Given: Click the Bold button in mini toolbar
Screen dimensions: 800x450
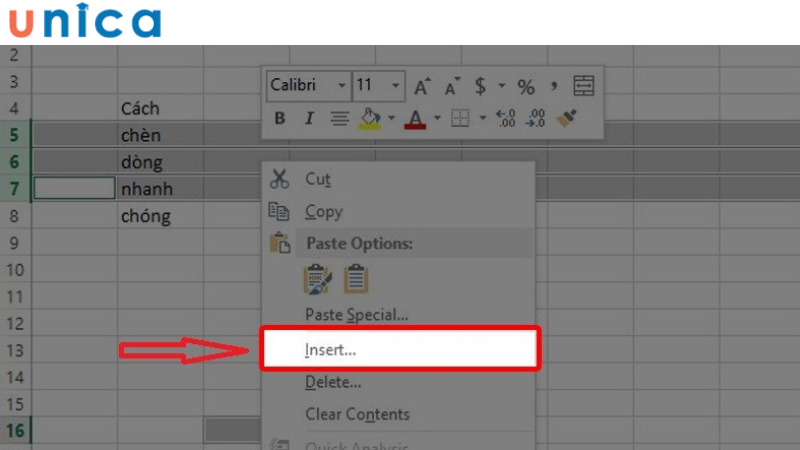Looking at the screenshot, I should pos(280,118).
